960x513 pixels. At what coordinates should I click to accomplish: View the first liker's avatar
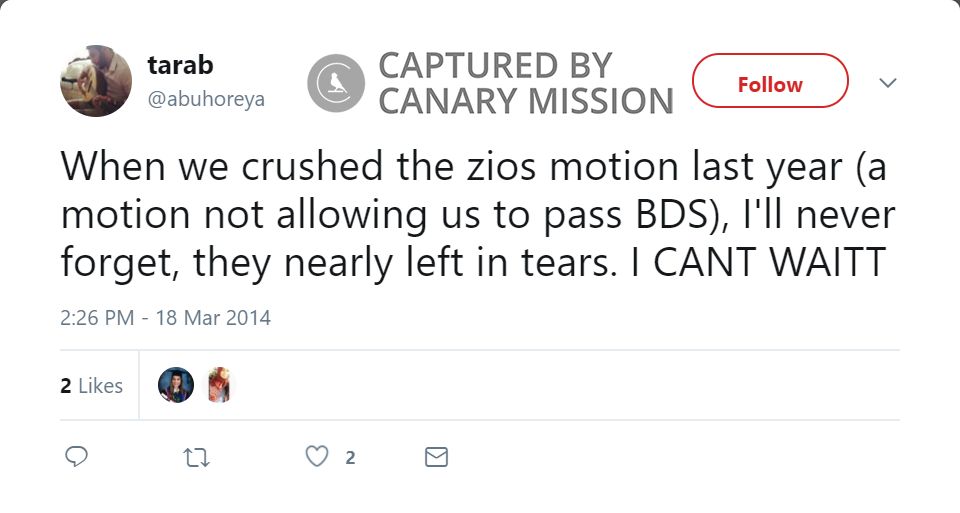(x=175, y=385)
